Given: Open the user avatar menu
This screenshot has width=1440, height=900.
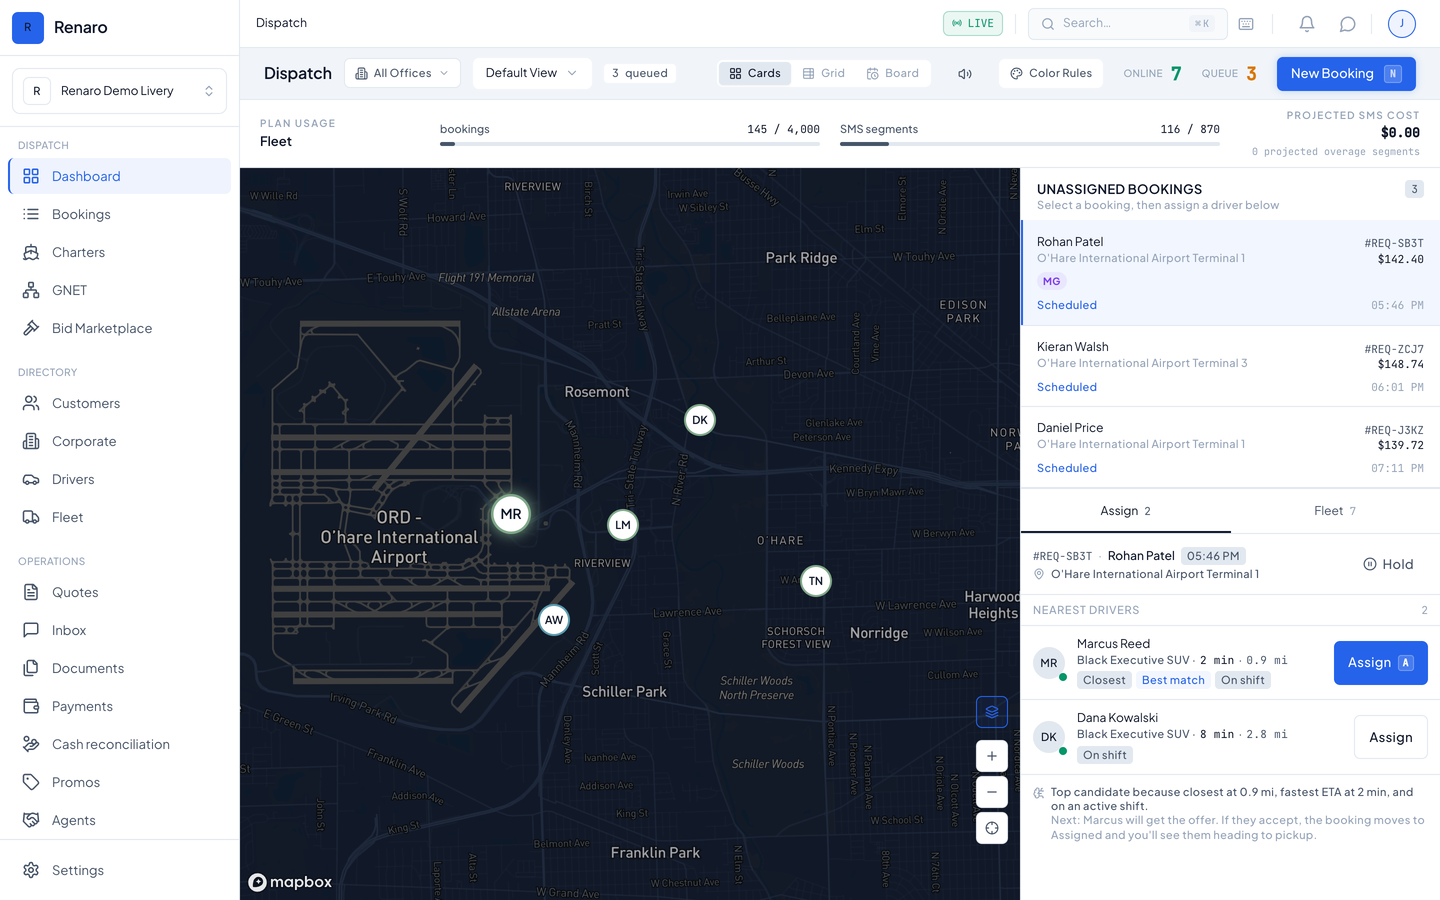Looking at the screenshot, I should tap(1402, 24).
